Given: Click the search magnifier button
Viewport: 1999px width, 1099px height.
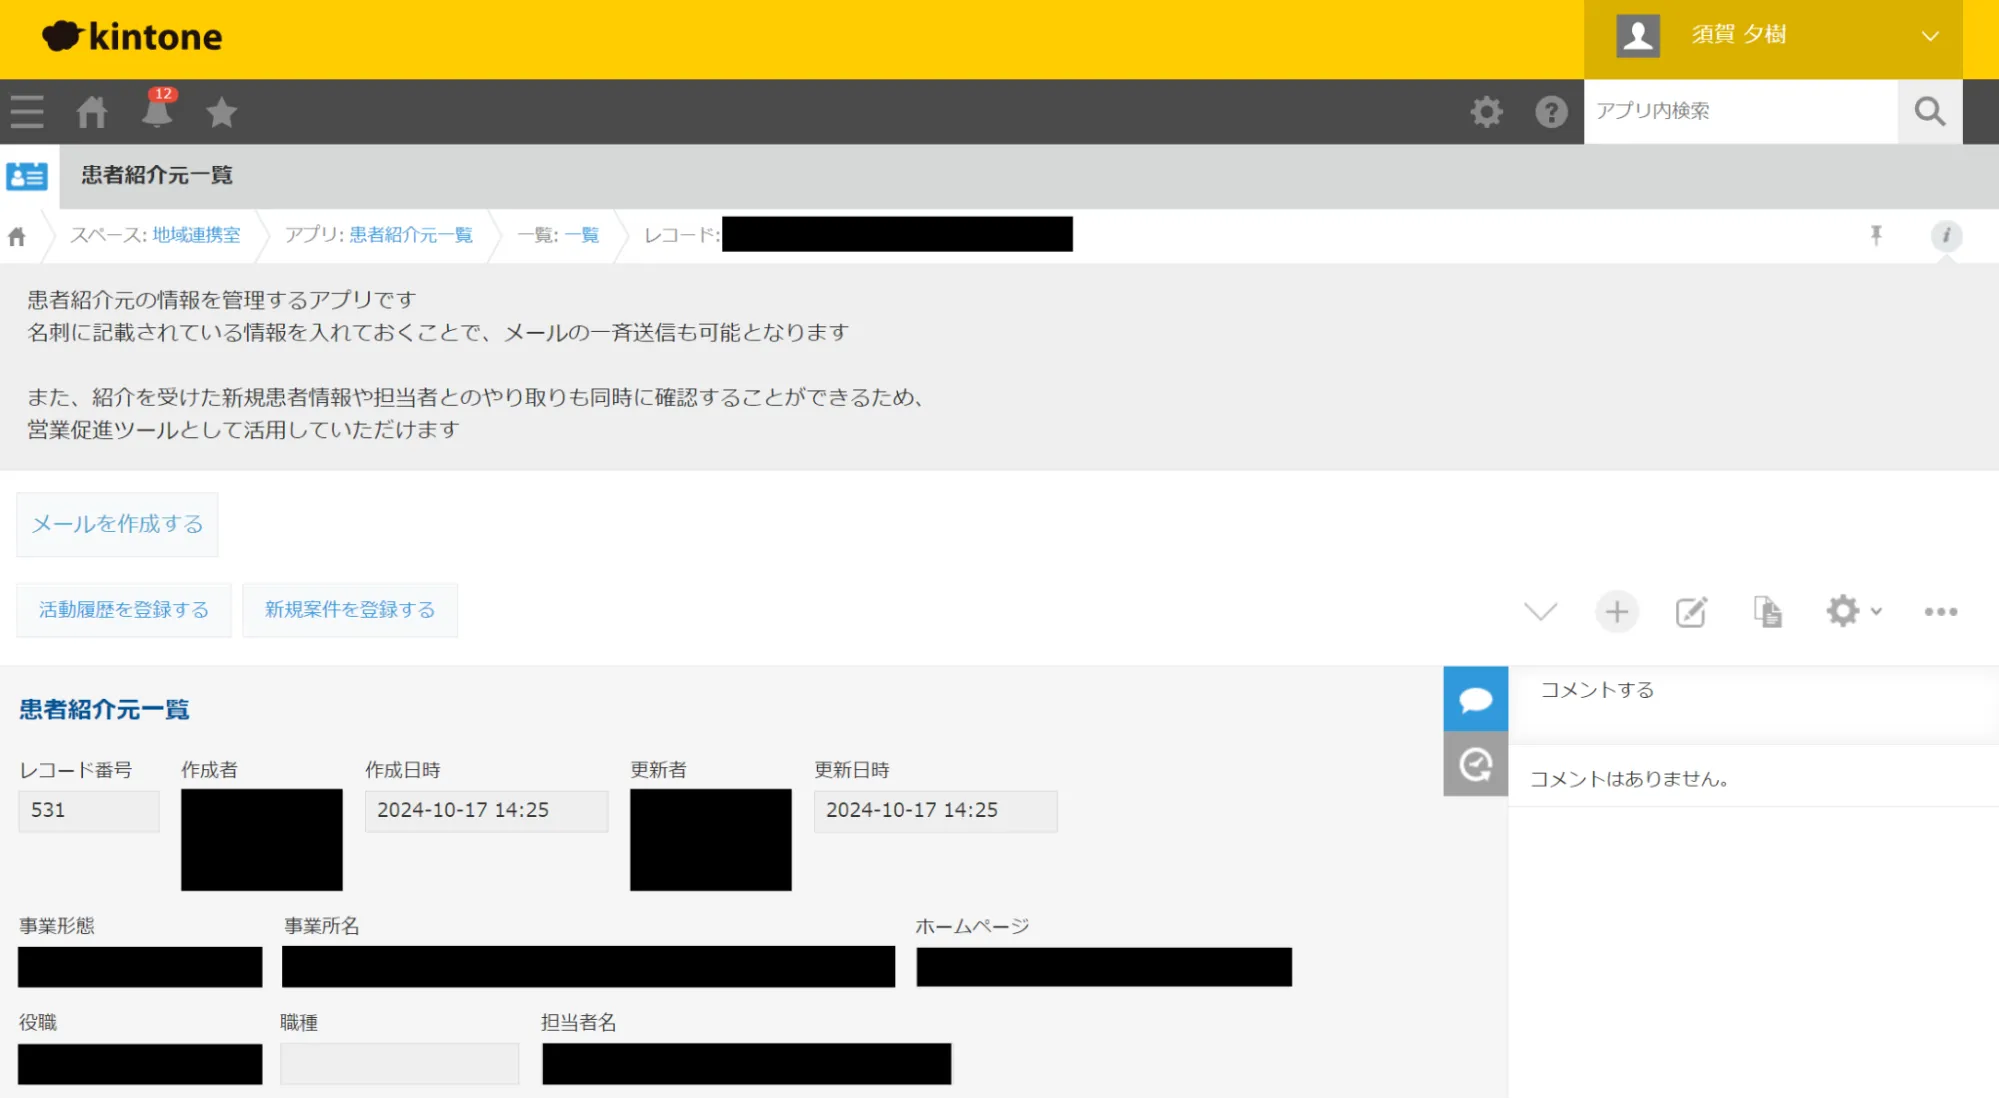Looking at the screenshot, I should [x=1929, y=112].
